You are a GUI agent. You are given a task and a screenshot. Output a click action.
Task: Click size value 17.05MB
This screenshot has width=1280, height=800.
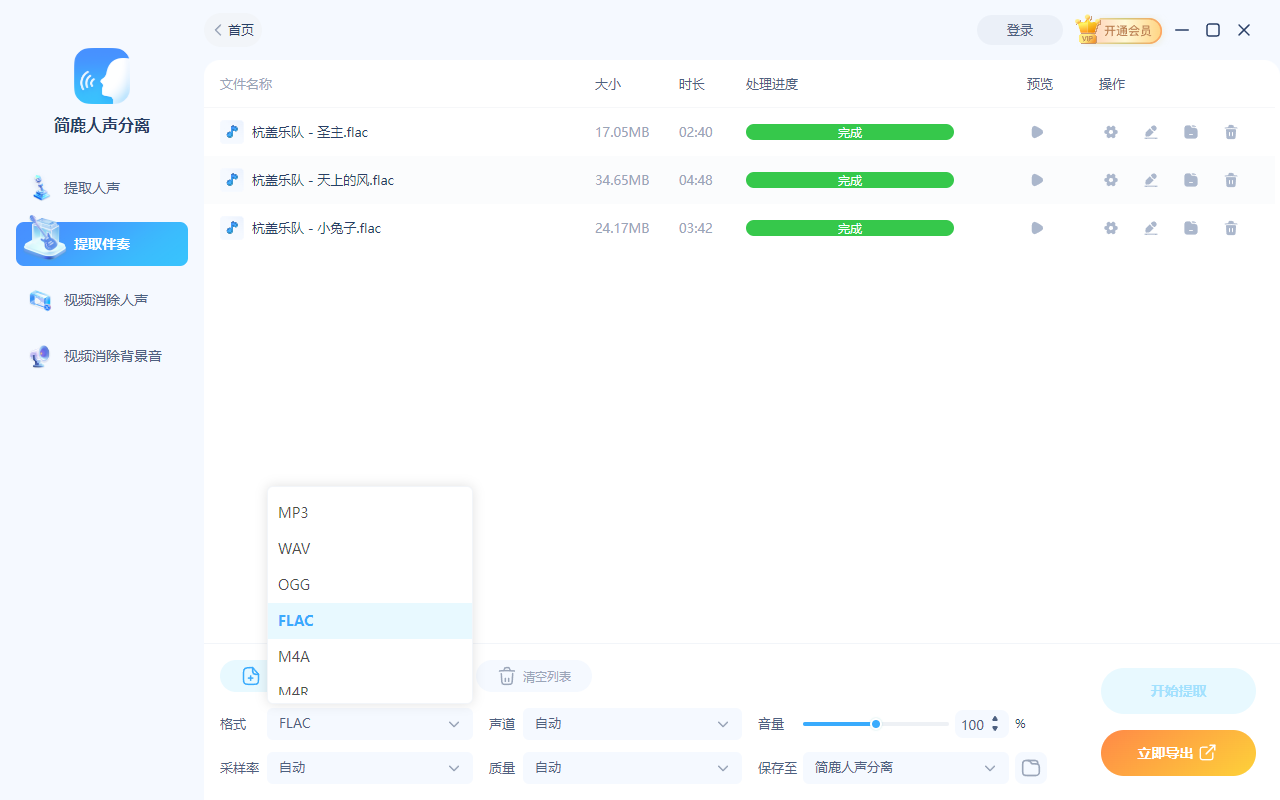click(622, 132)
